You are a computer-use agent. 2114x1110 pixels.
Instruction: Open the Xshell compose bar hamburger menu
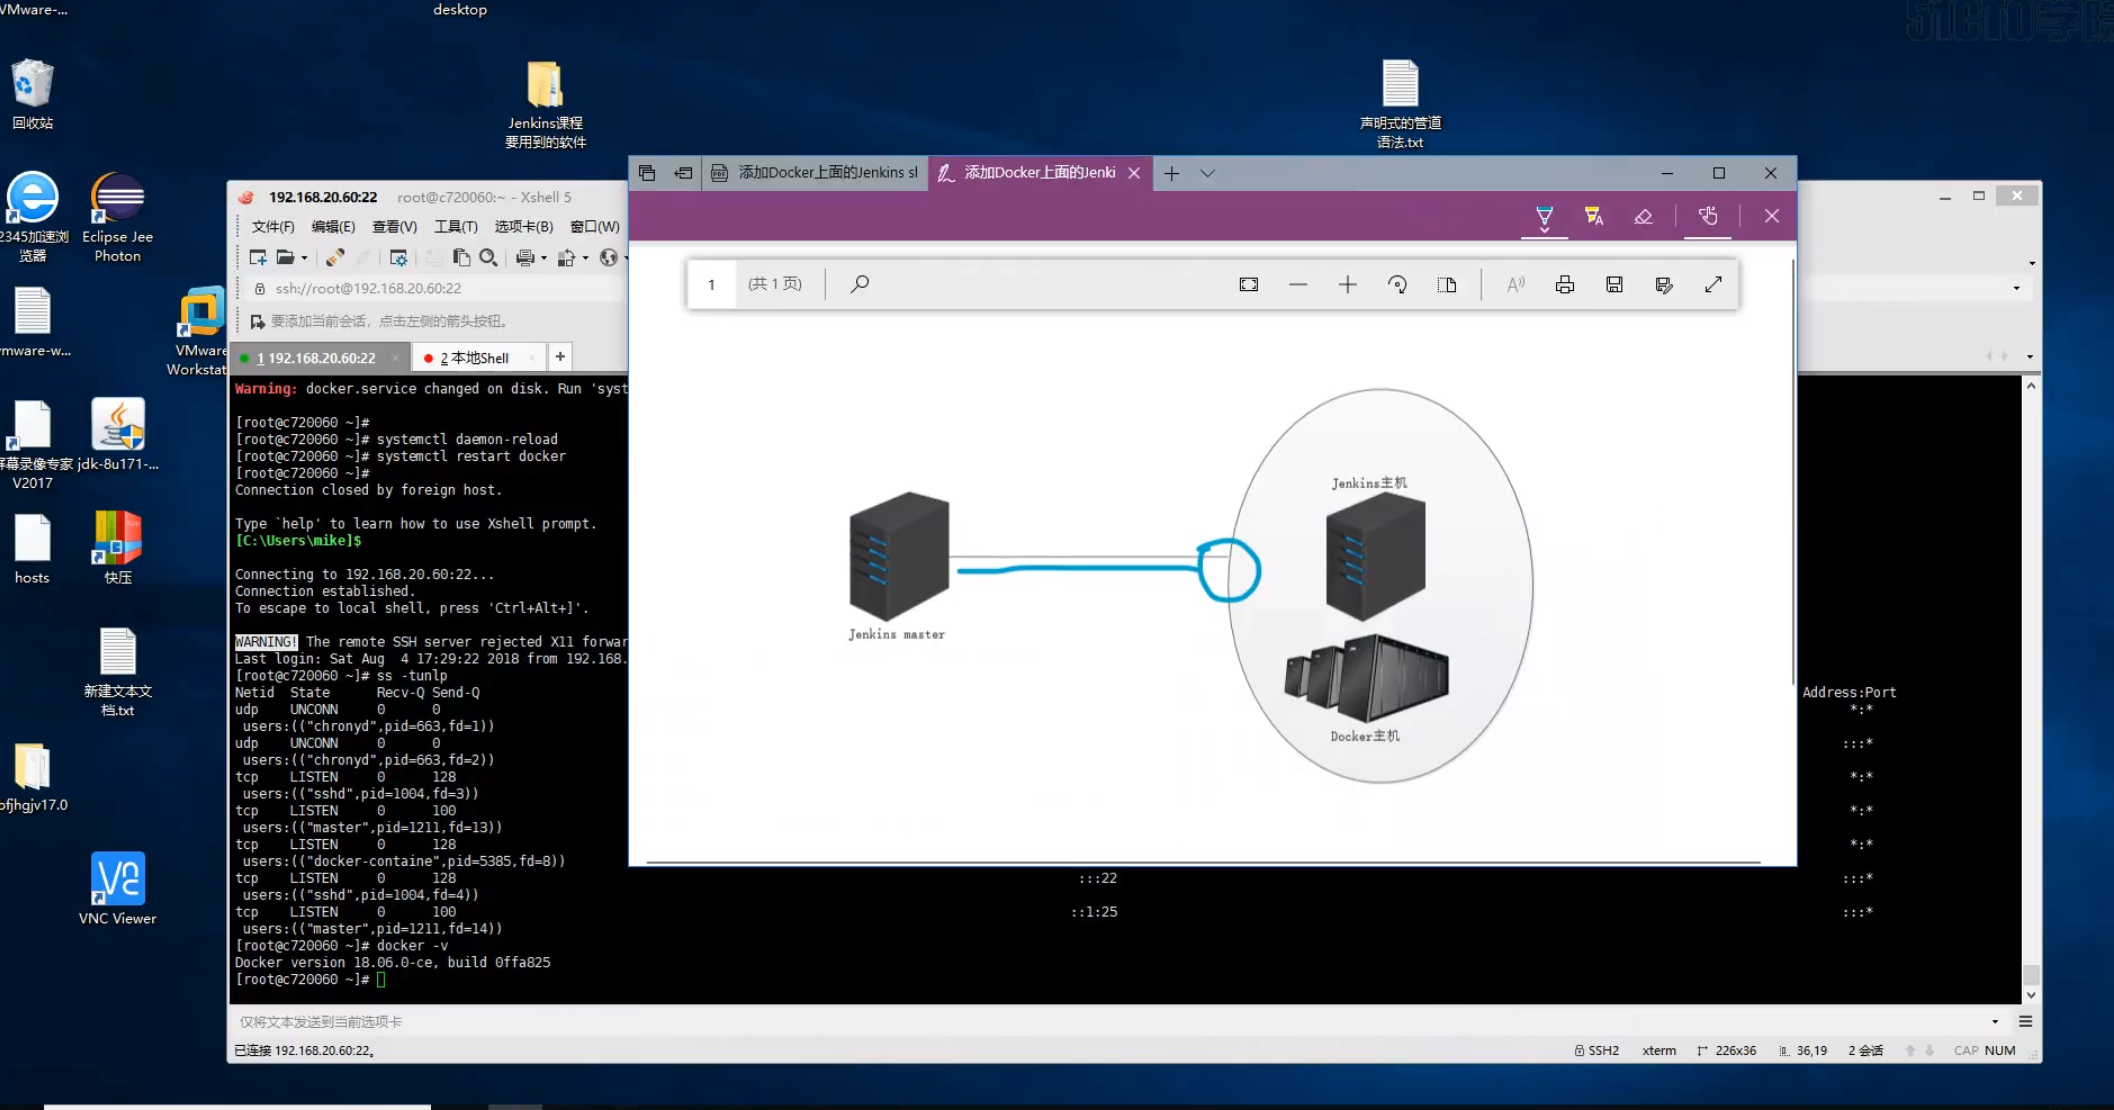click(2025, 1022)
